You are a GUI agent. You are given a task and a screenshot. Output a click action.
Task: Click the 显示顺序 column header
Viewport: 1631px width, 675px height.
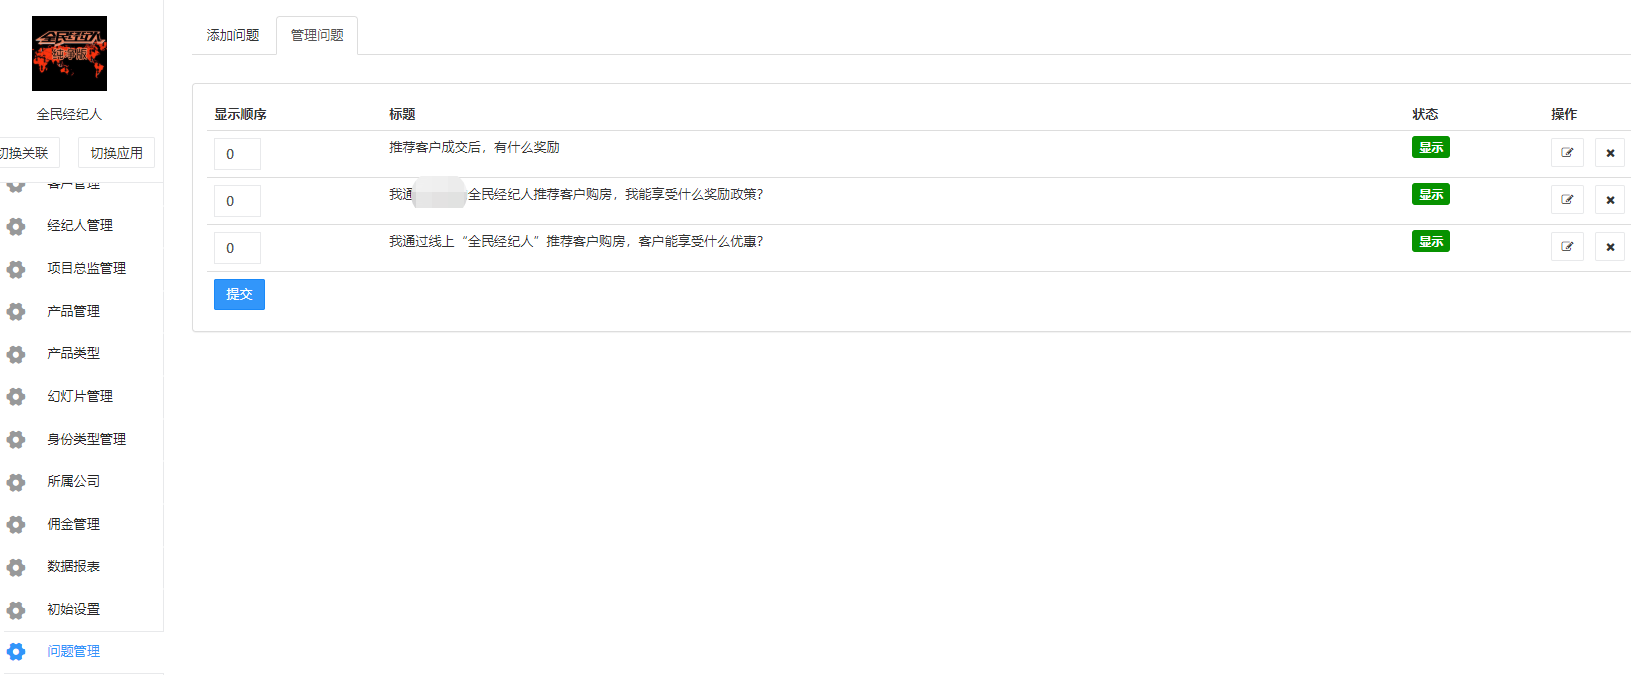240,114
